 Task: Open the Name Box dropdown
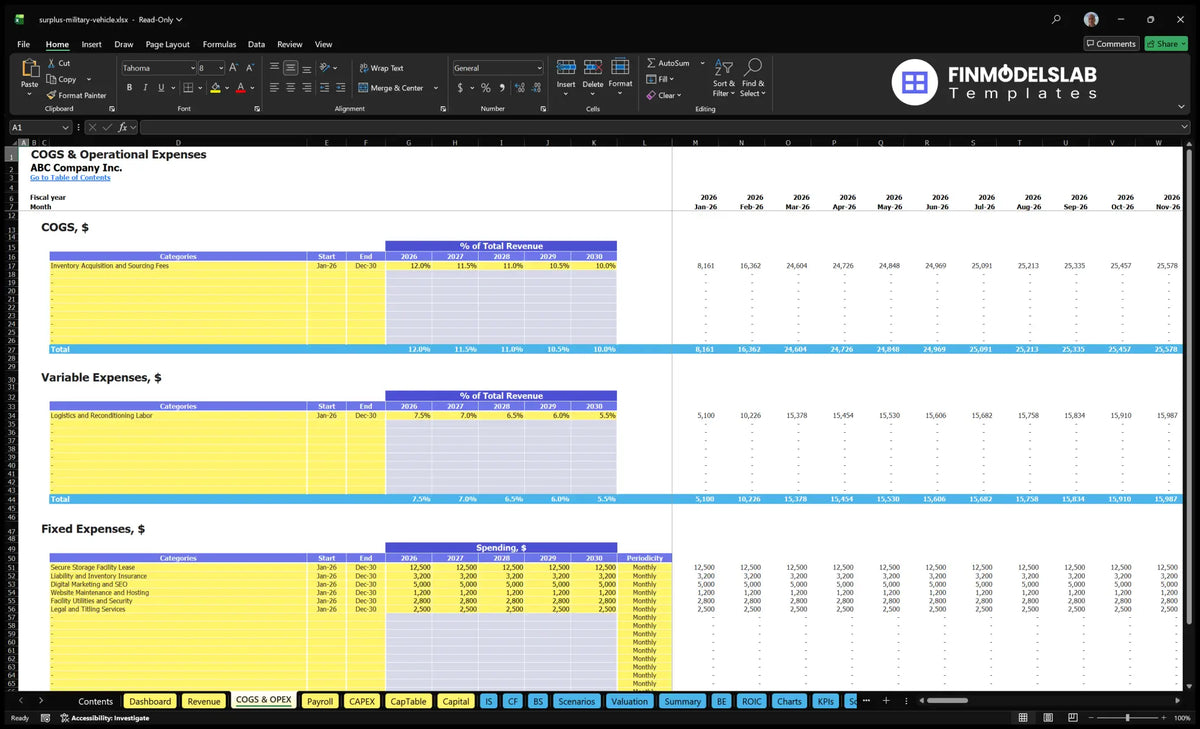tap(66, 127)
